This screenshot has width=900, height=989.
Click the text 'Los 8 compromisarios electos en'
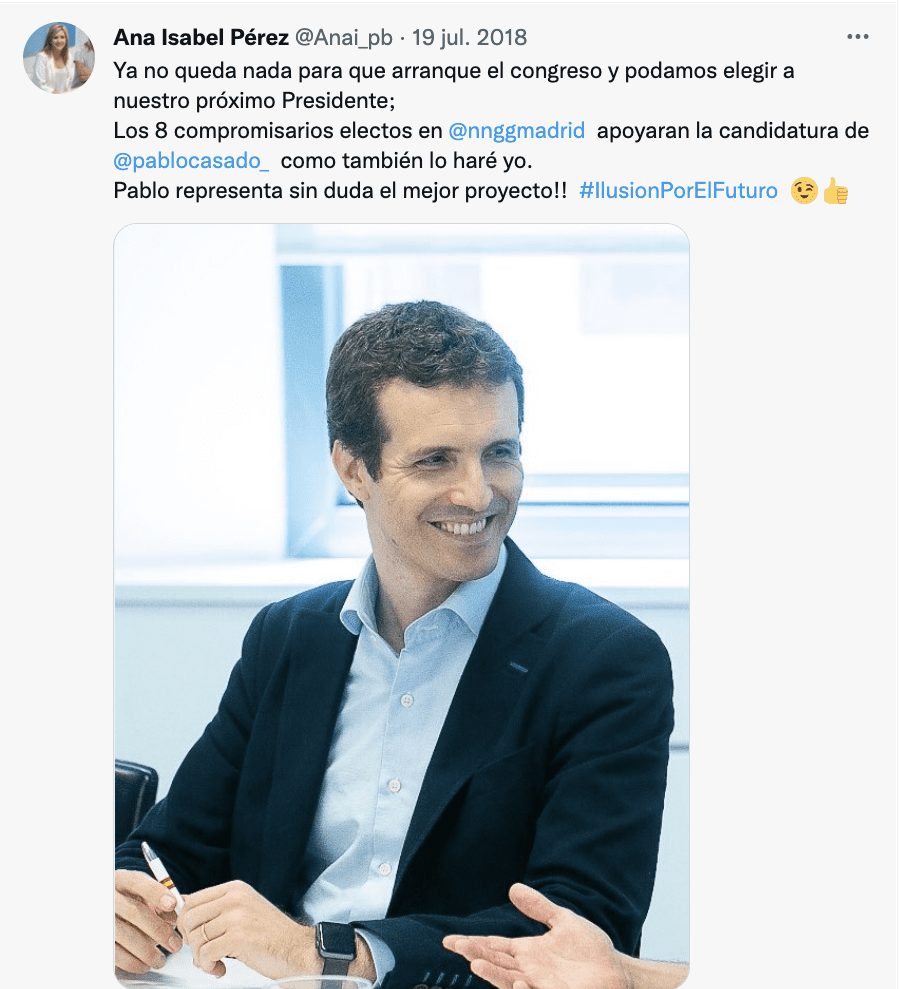click(278, 131)
